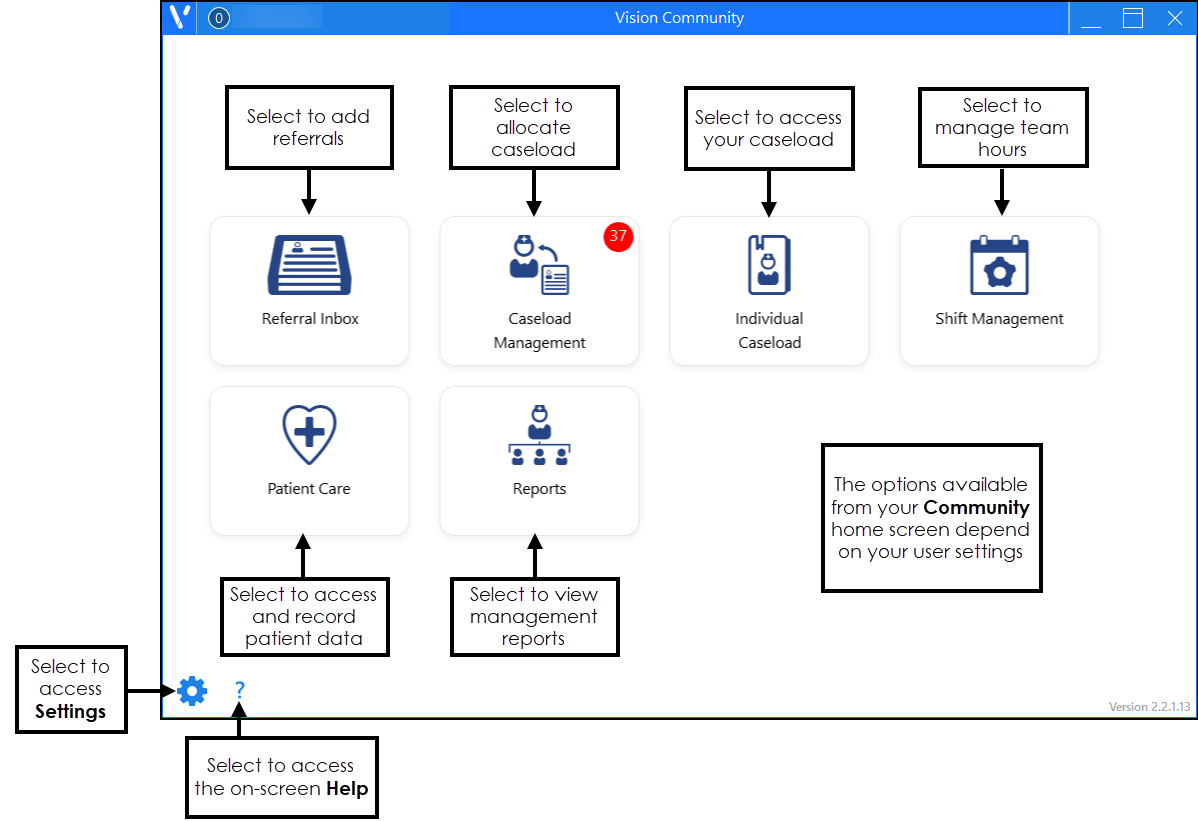Click the circled 0 notifications counter
Viewport: 1198px width, 821px height.
(219, 18)
